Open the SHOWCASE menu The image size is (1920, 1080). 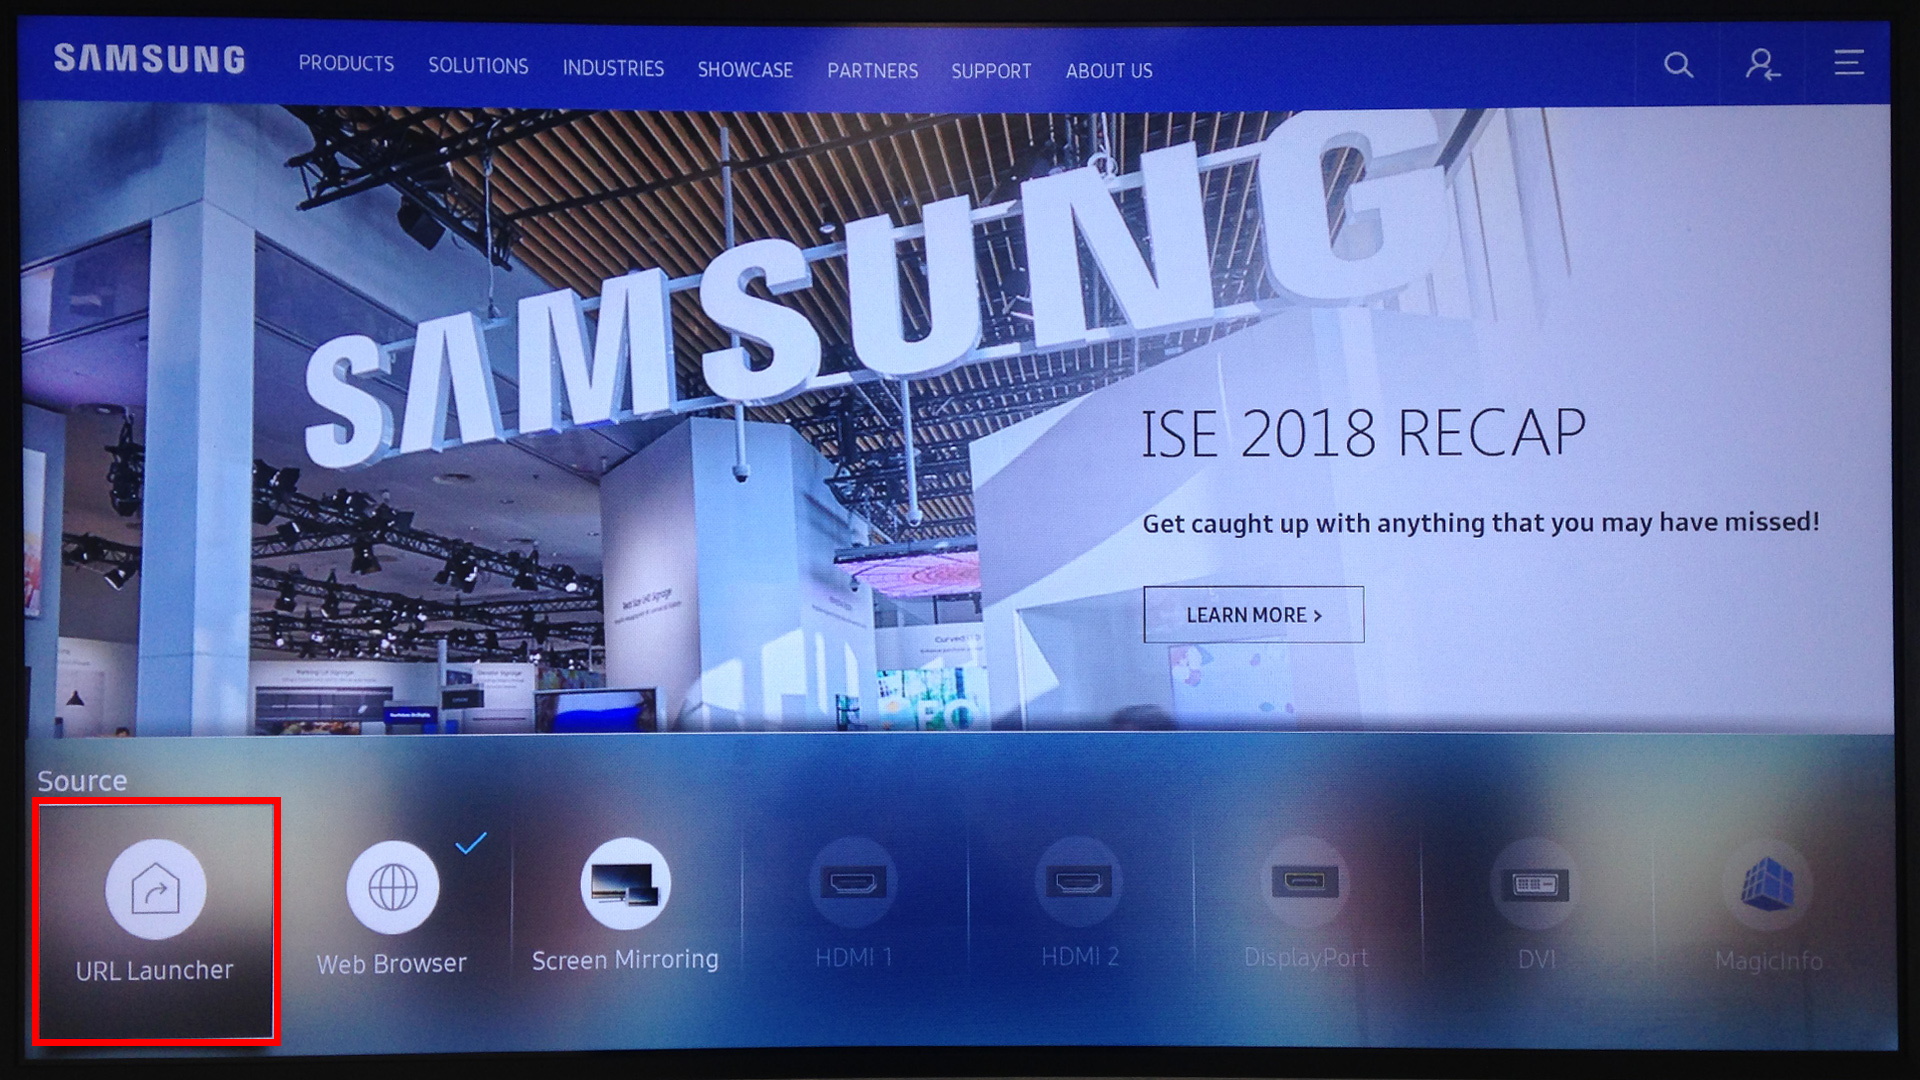pos(745,70)
